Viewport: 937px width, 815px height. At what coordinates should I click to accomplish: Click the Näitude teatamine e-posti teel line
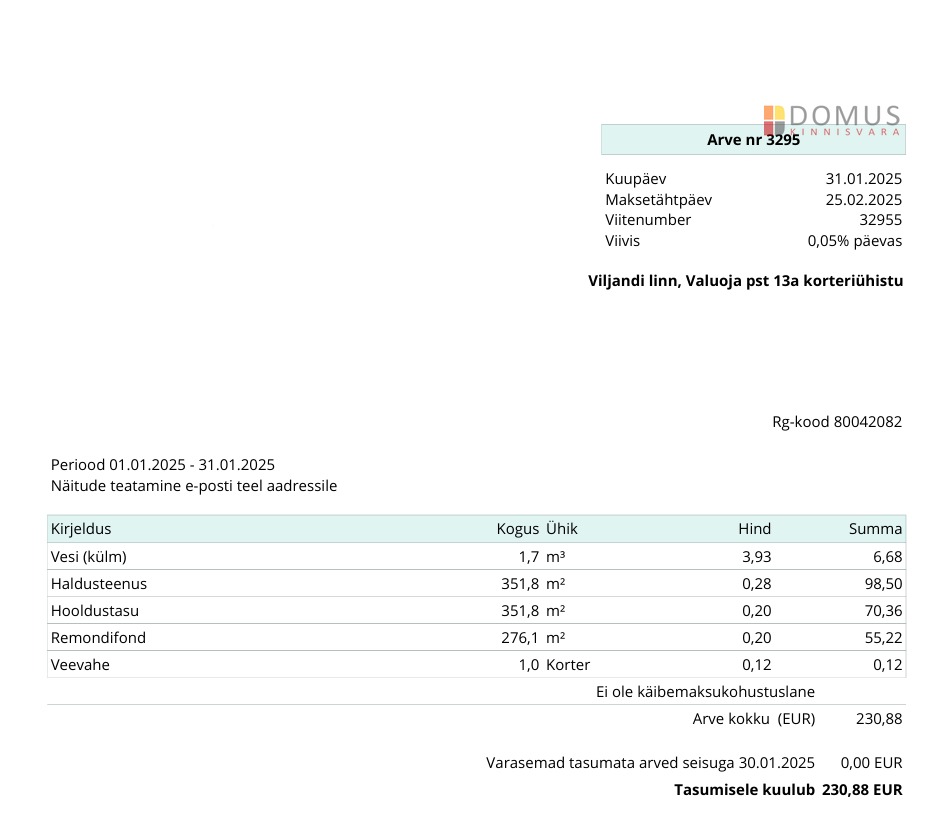(x=194, y=486)
